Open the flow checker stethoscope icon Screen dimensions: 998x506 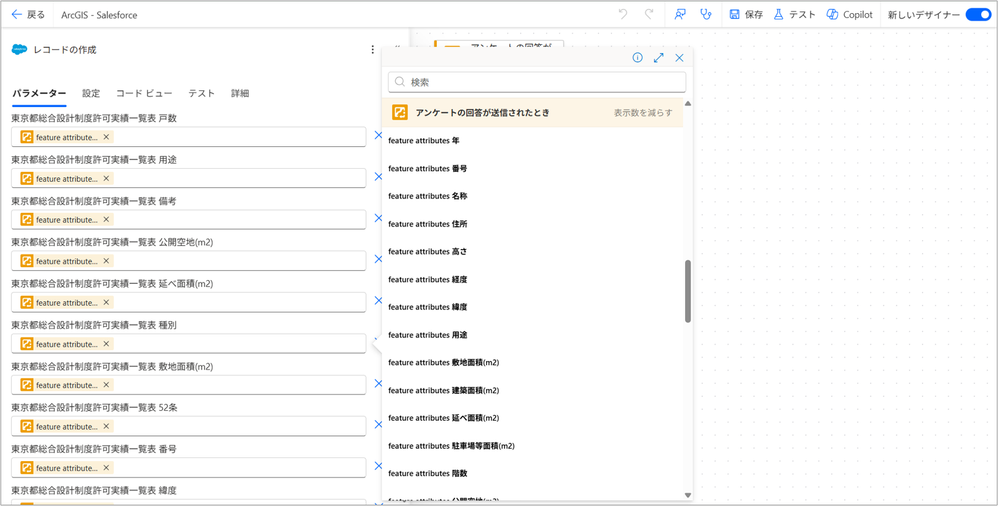pyautogui.click(x=705, y=15)
